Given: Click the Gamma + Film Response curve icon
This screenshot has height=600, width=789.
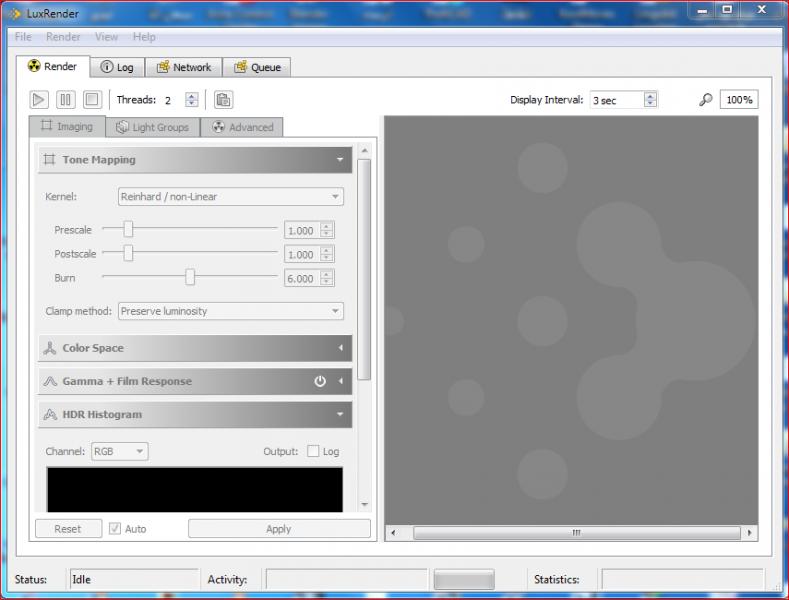Looking at the screenshot, I should coord(50,382).
